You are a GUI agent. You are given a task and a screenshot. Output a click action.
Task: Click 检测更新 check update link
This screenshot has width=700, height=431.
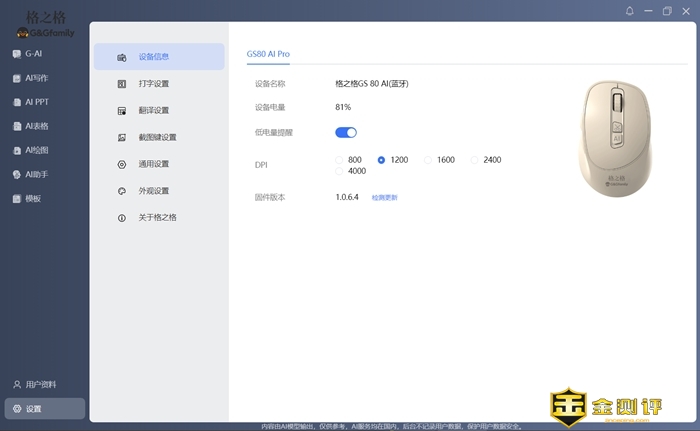pos(385,198)
